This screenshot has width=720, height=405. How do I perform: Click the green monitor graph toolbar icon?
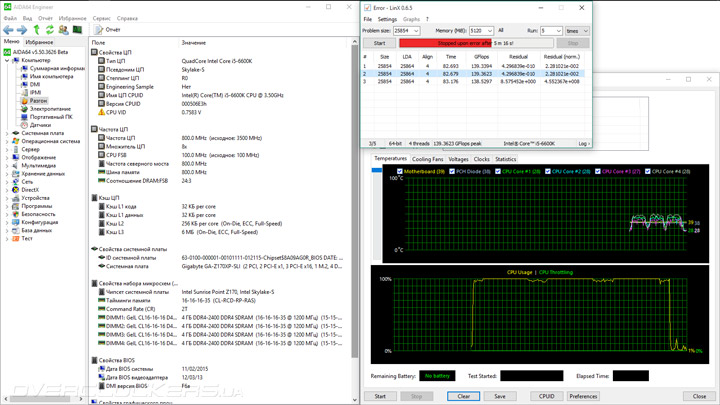77,30
